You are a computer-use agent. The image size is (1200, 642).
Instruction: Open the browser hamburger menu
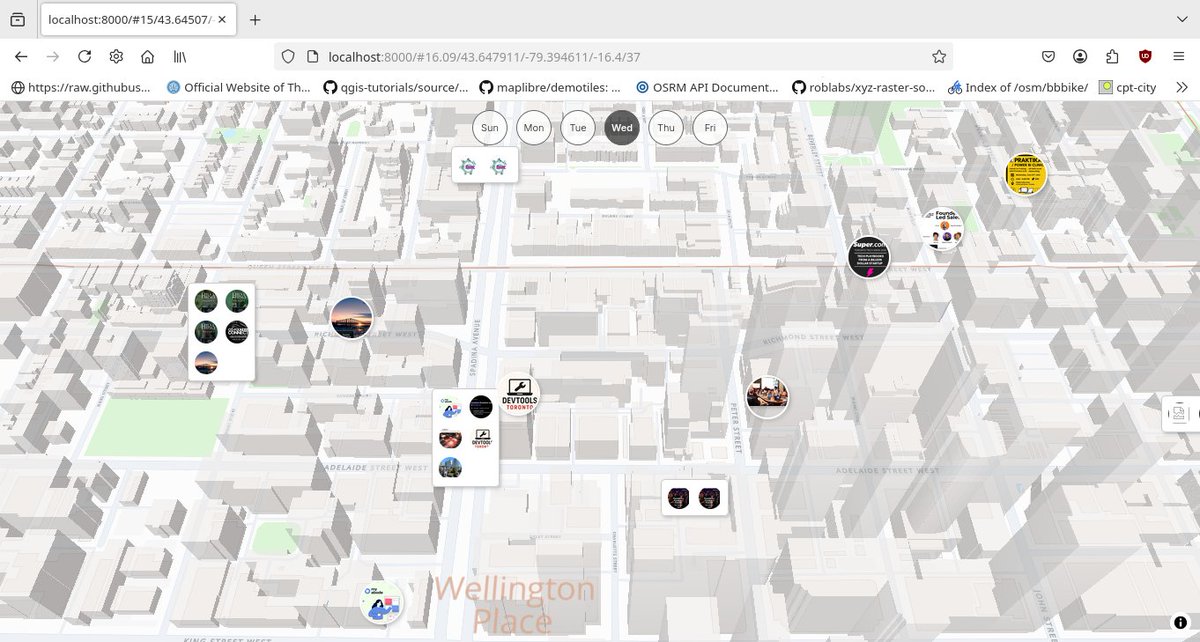pyautogui.click(x=1179, y=57)
